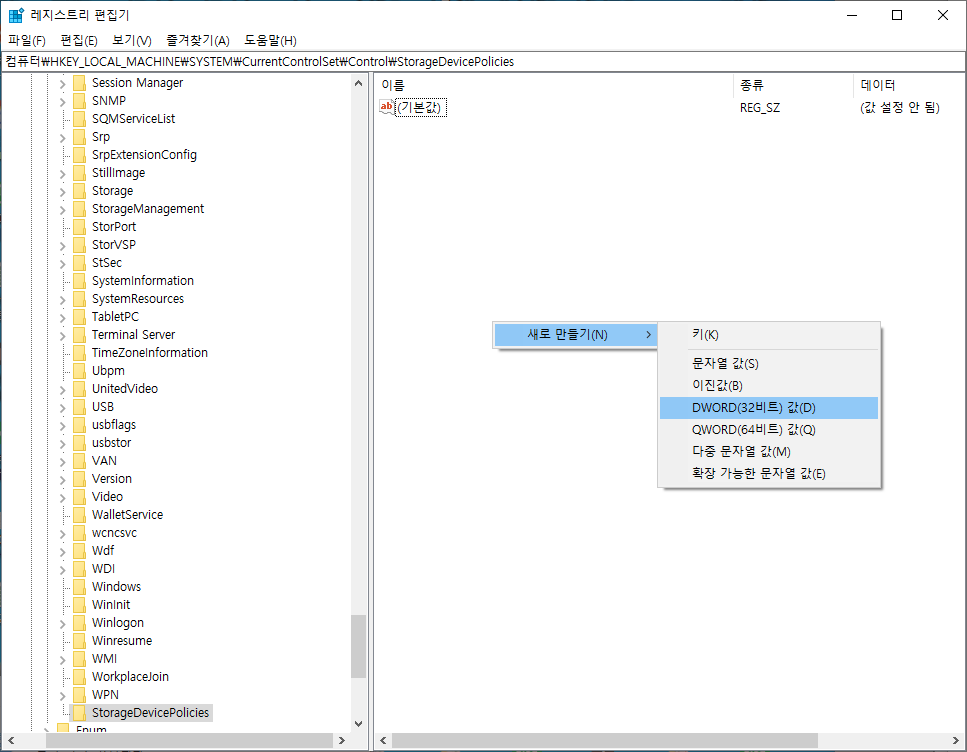Expand the SNMP key
Viewport: 967px width, 752px height.
(x=62, y=101)
